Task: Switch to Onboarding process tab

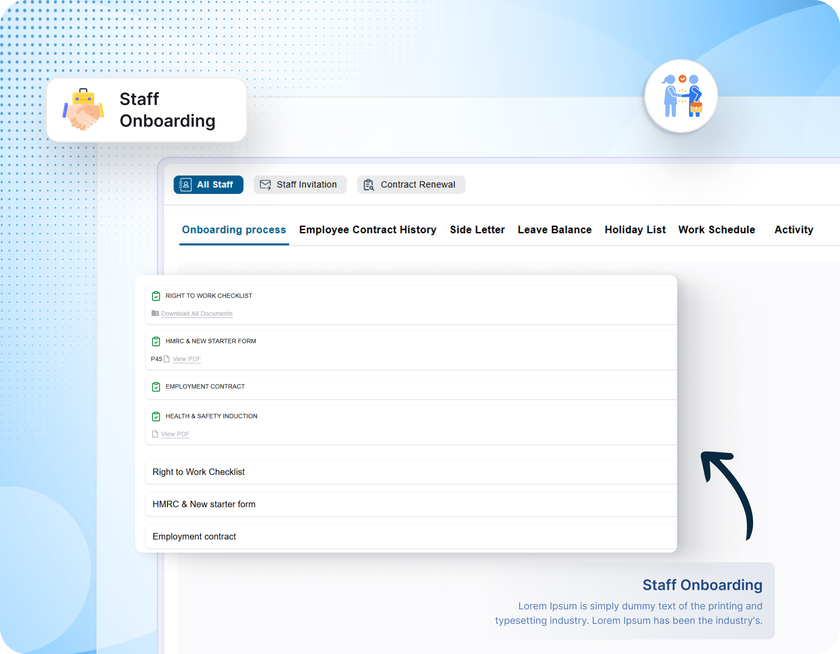Action: (234, 230)
